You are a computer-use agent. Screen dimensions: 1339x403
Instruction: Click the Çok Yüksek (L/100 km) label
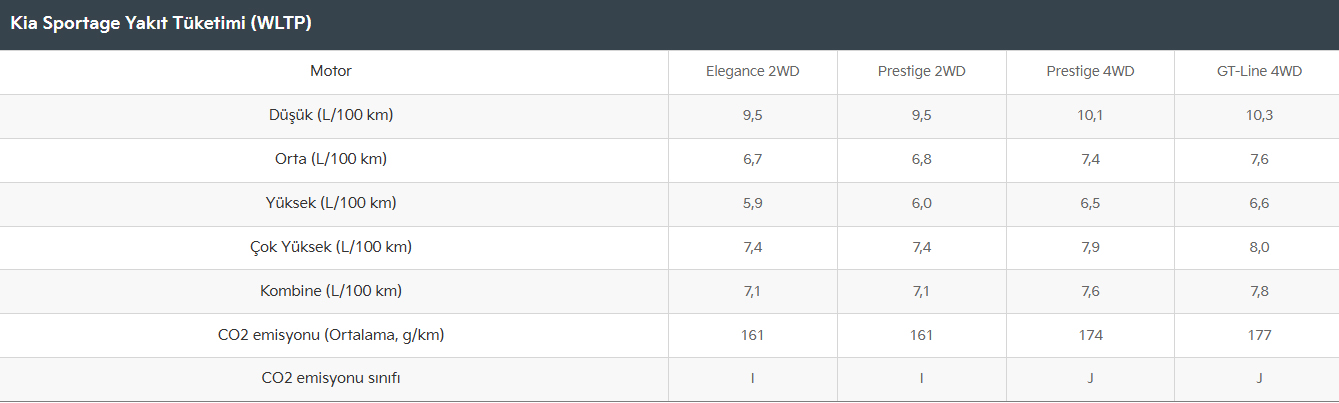coord(331,247)
